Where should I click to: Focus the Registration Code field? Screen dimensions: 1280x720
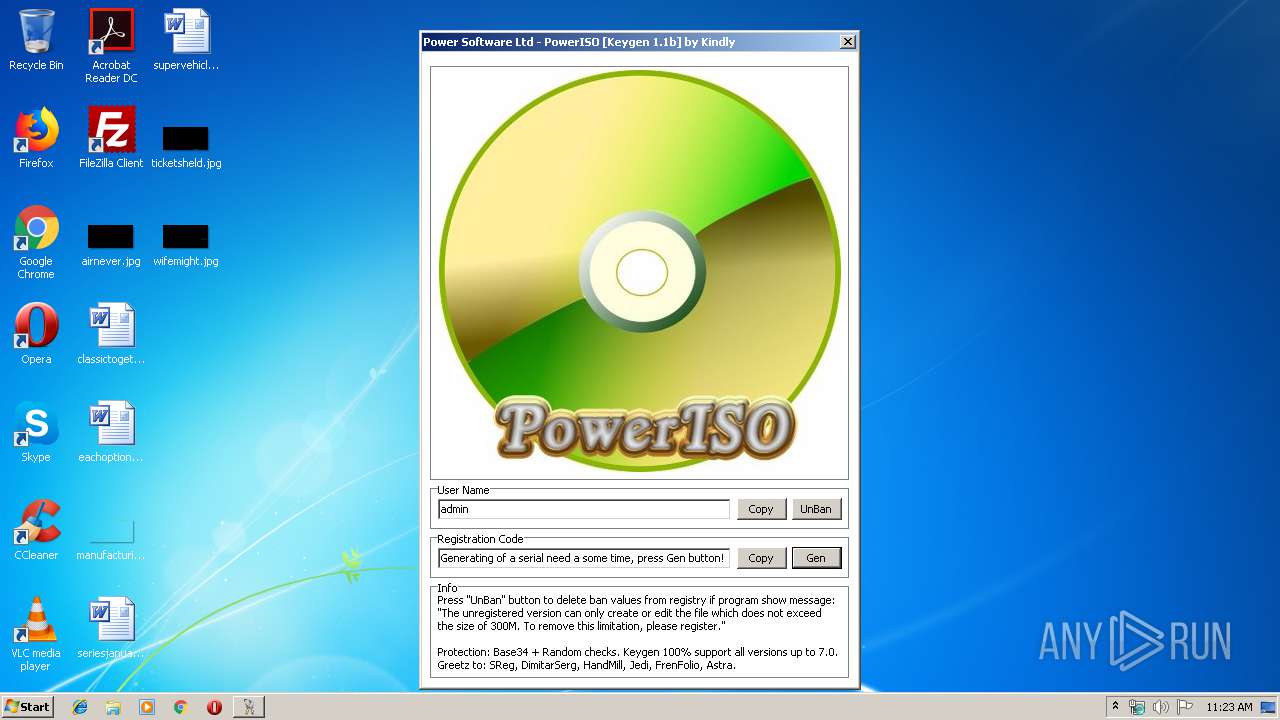point(584,558)
